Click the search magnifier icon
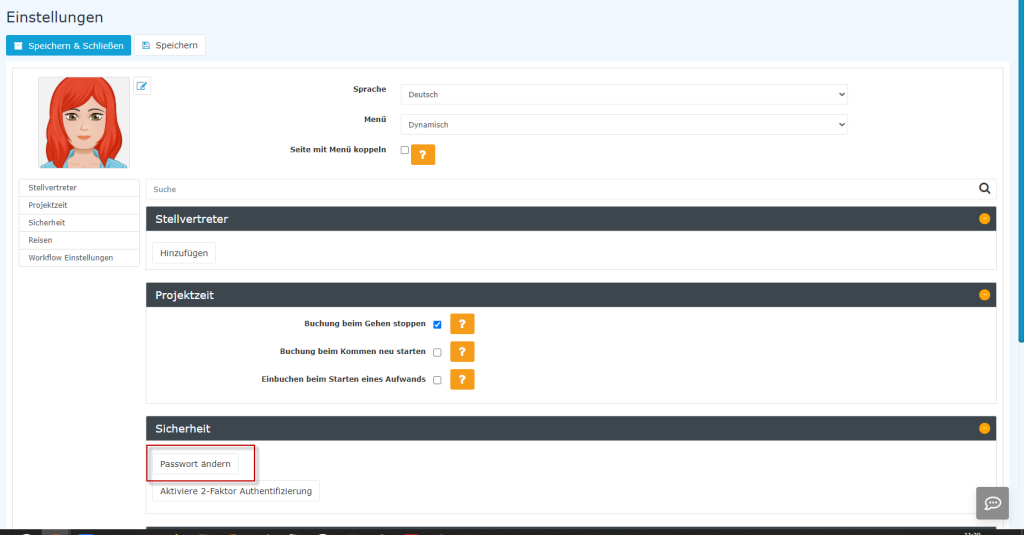Viewport: 1024px width, 535px height. pos(984,188)
